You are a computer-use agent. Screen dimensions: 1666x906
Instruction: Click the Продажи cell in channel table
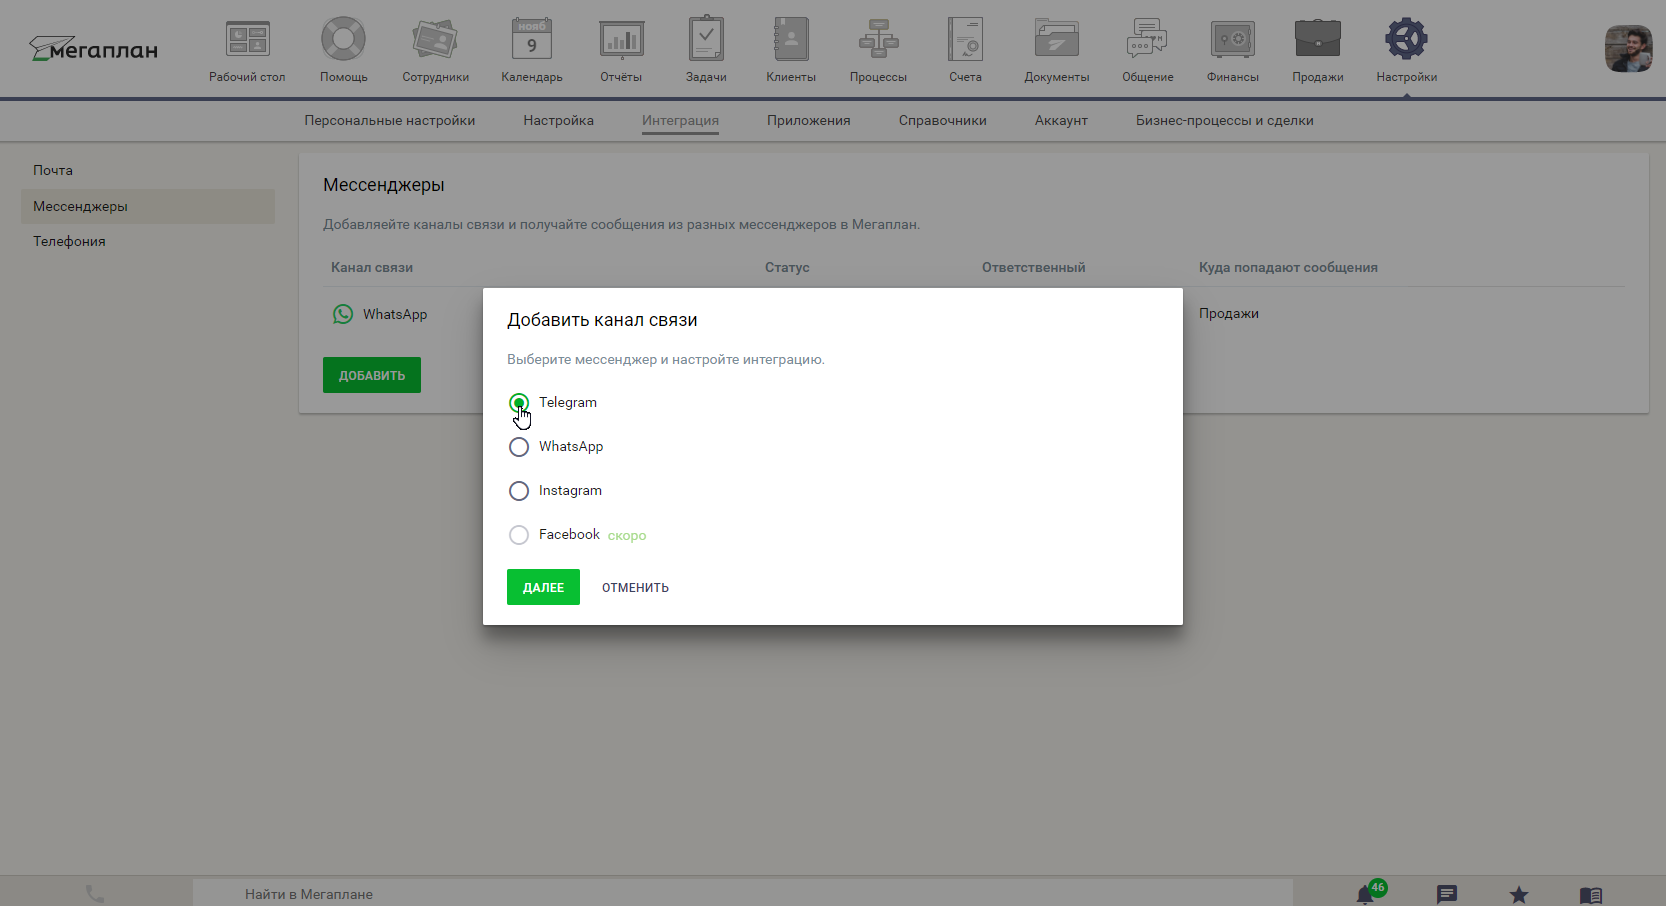(1229, 314)
